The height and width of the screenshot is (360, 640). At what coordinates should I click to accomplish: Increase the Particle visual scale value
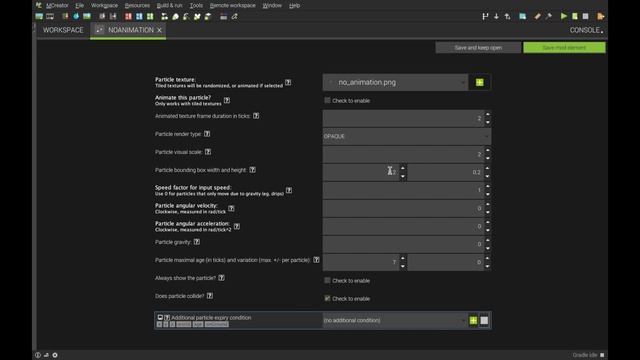(488, 150)
